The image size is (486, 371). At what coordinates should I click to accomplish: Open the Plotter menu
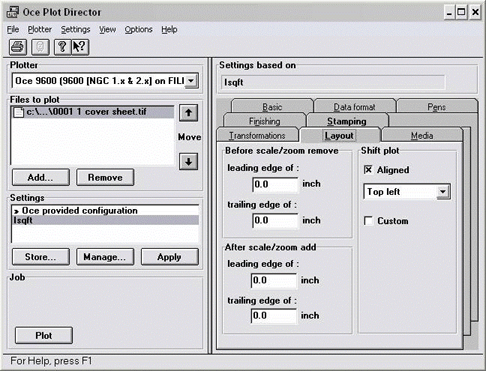[x=40, y=30]
